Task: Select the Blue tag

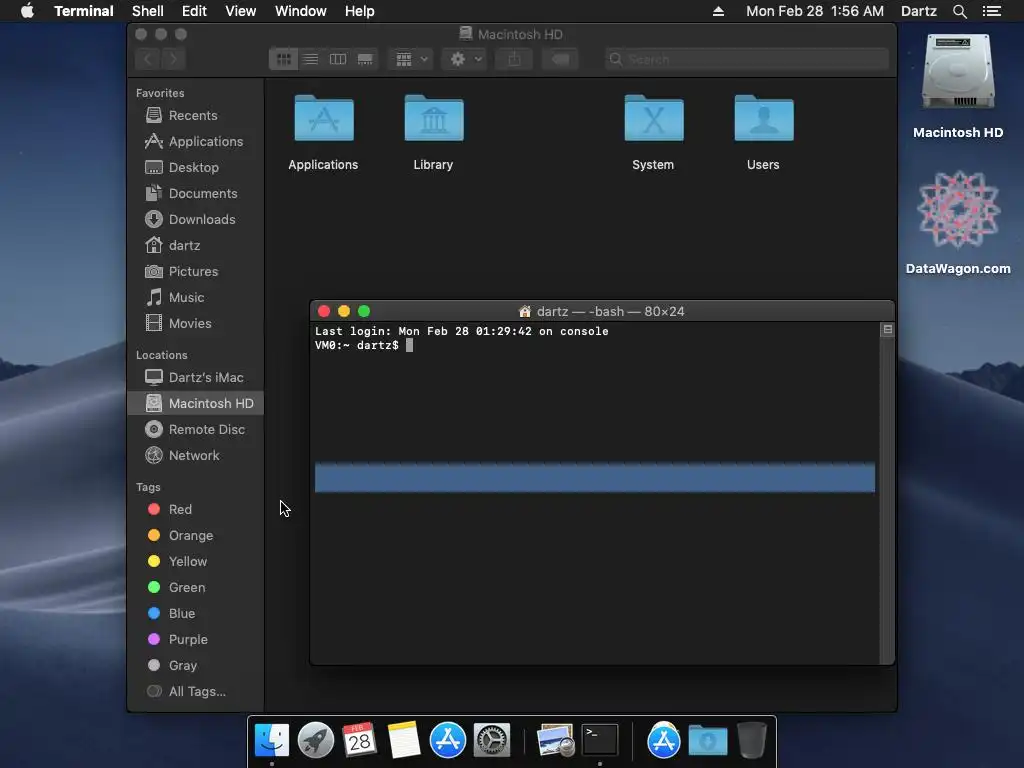Action: pyautogui.click(x=195, y=614)
